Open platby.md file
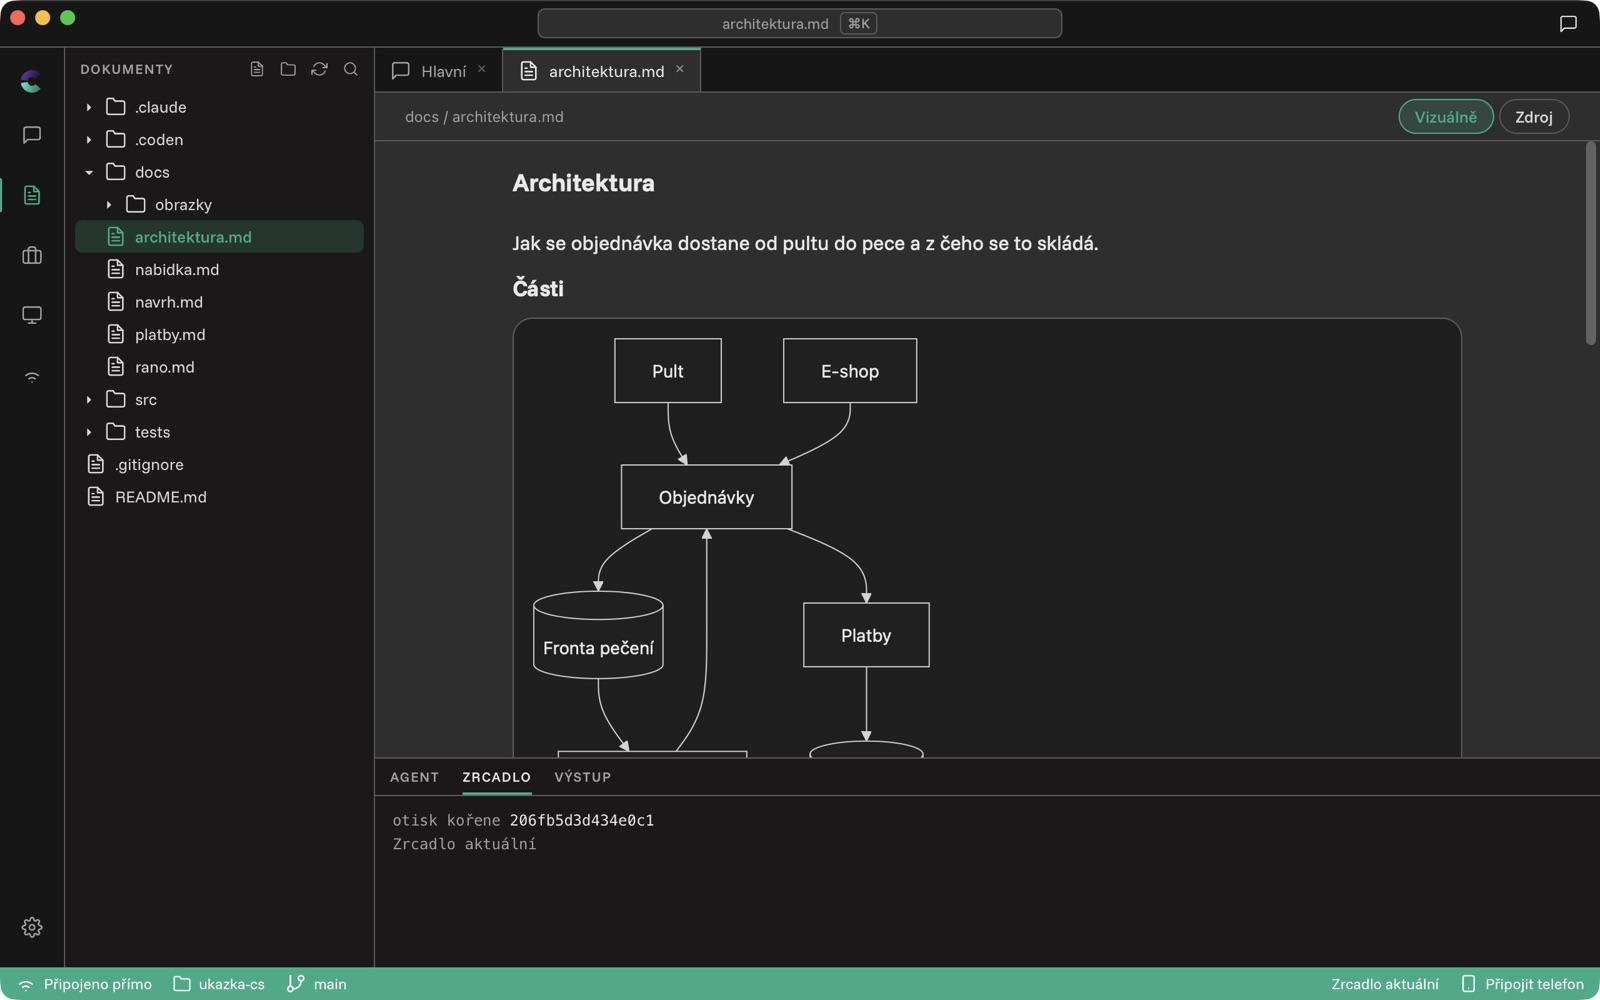 [x=219, y=335]
